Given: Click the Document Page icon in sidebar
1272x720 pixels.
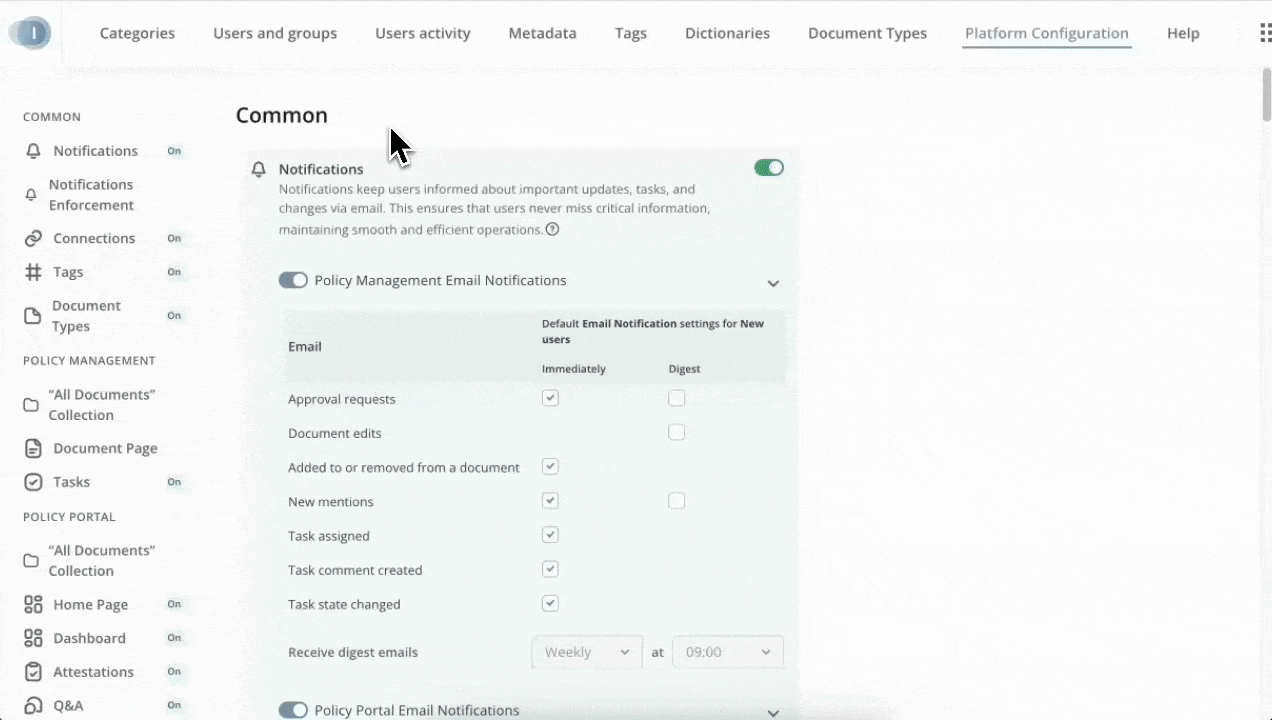Looking at the screenshot, I should pos(34,448).
